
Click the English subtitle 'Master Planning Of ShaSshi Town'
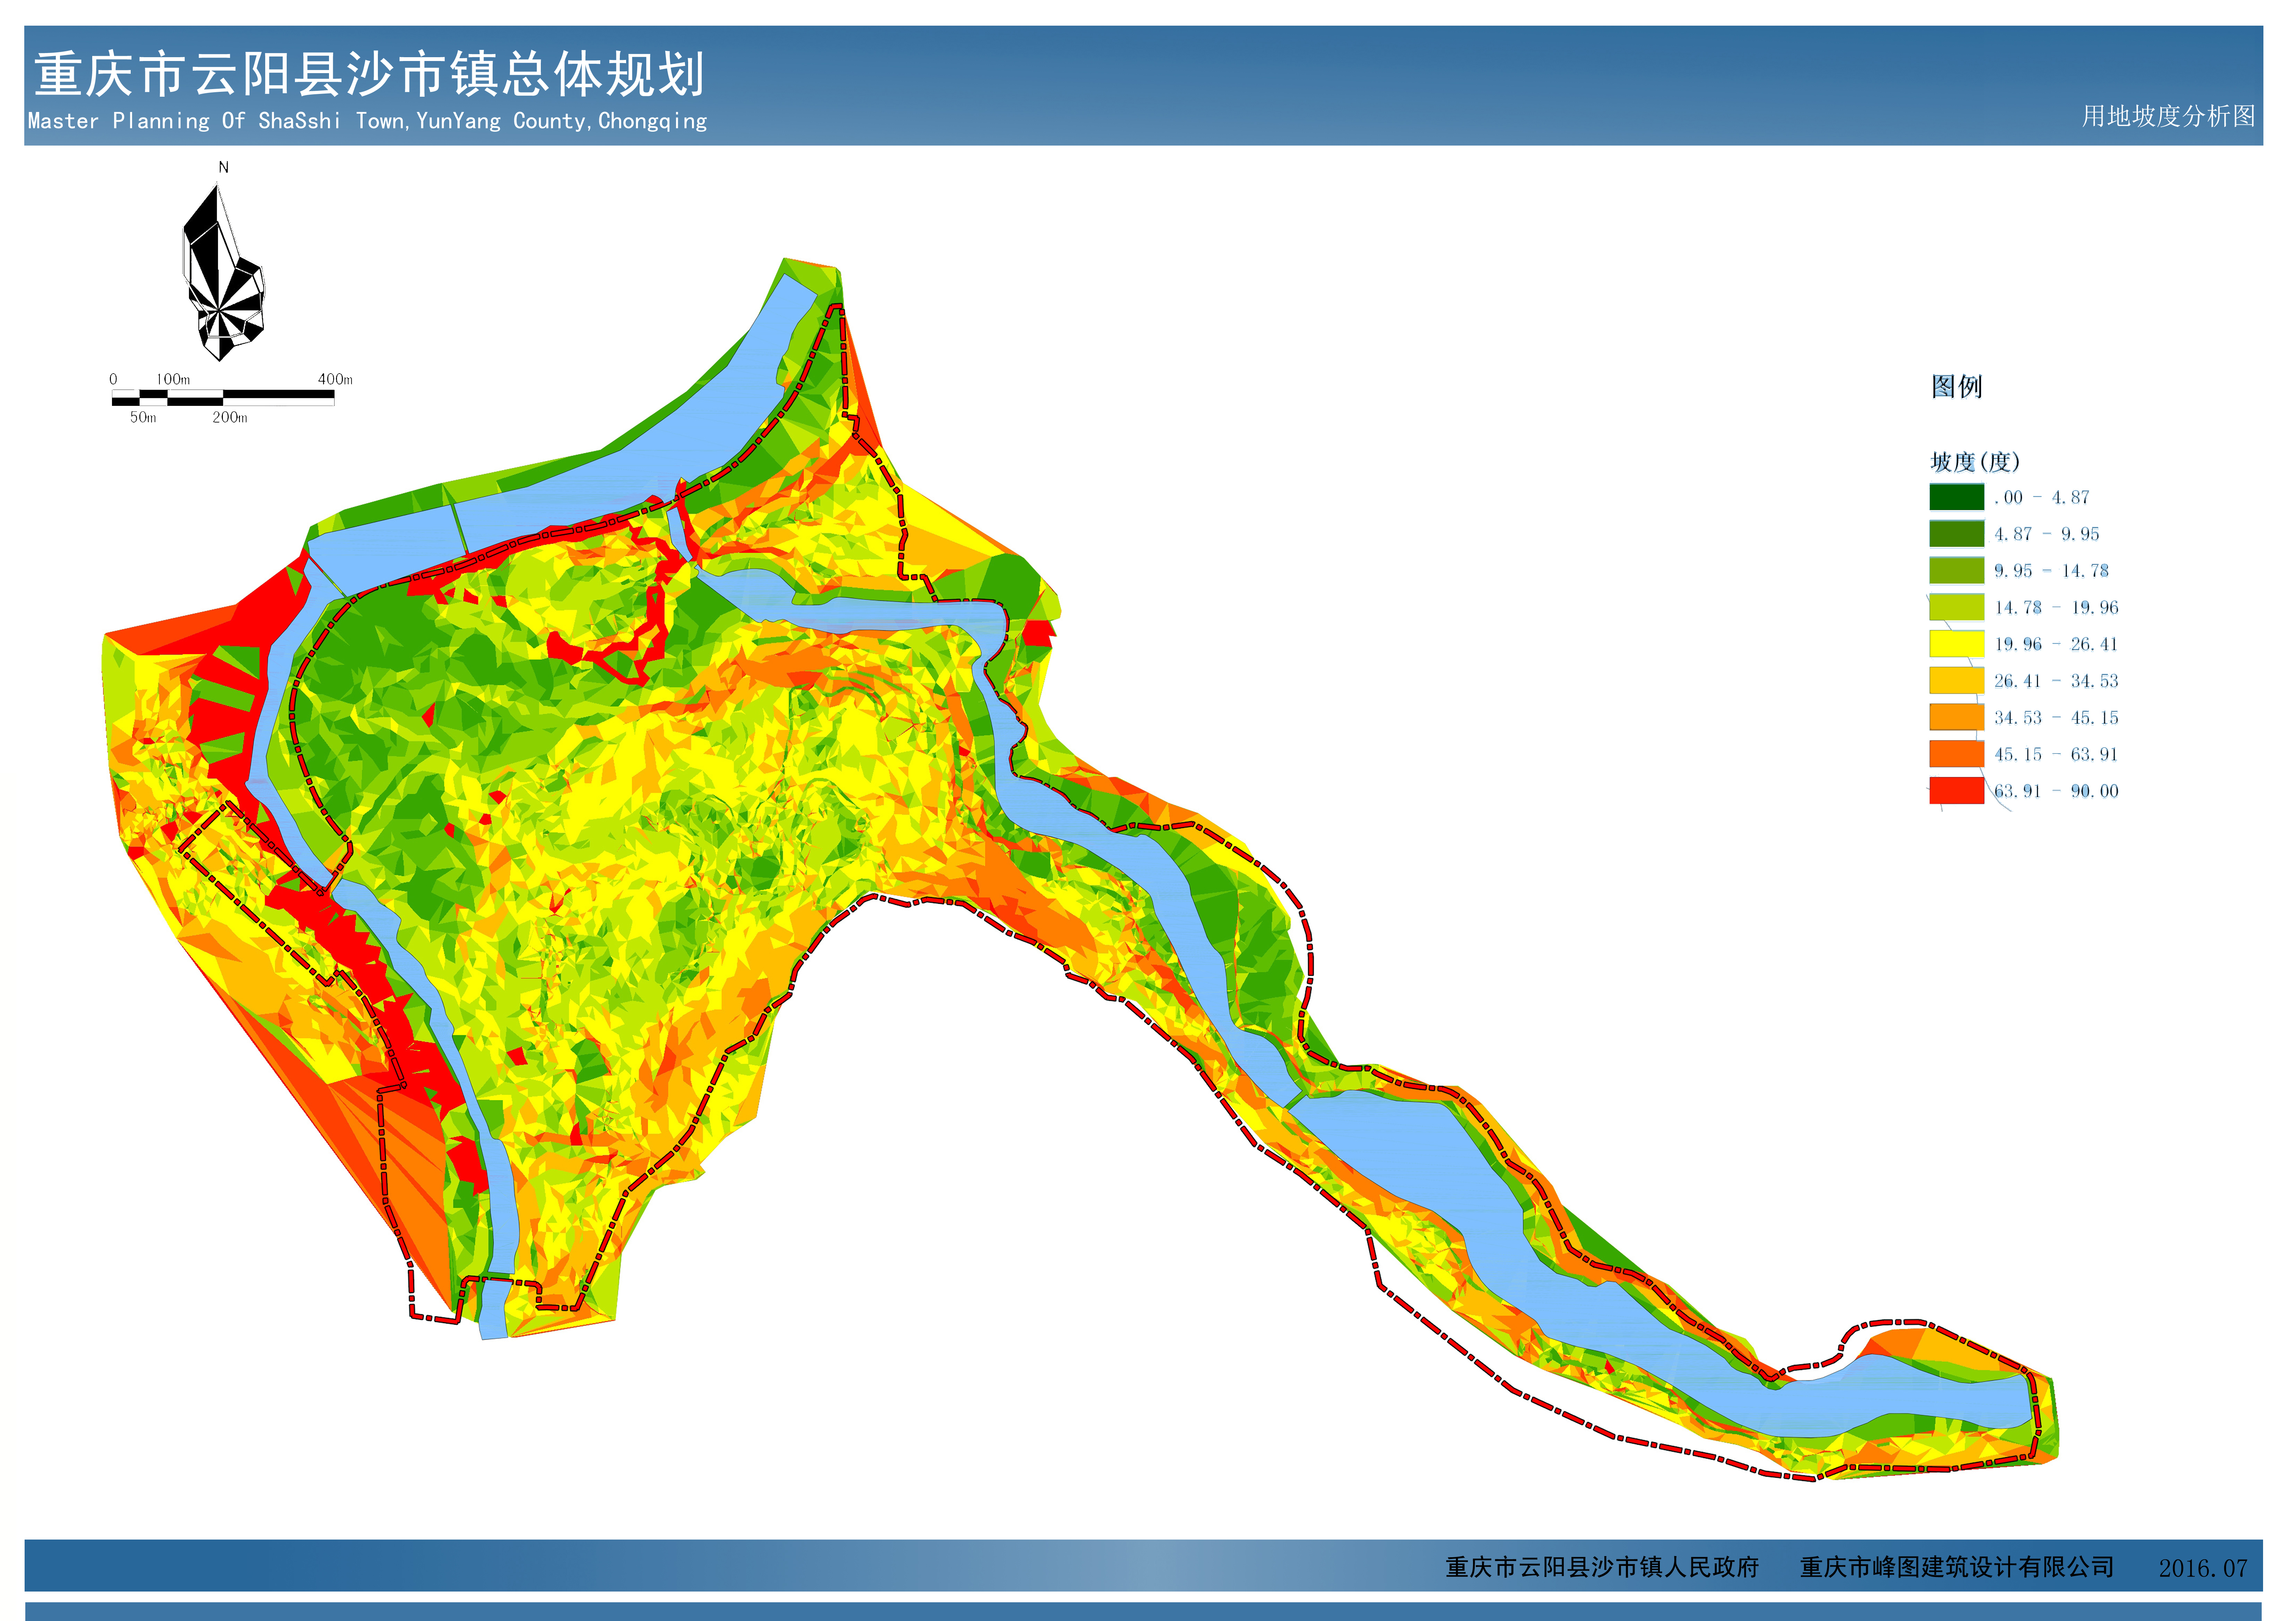point(216,121)
